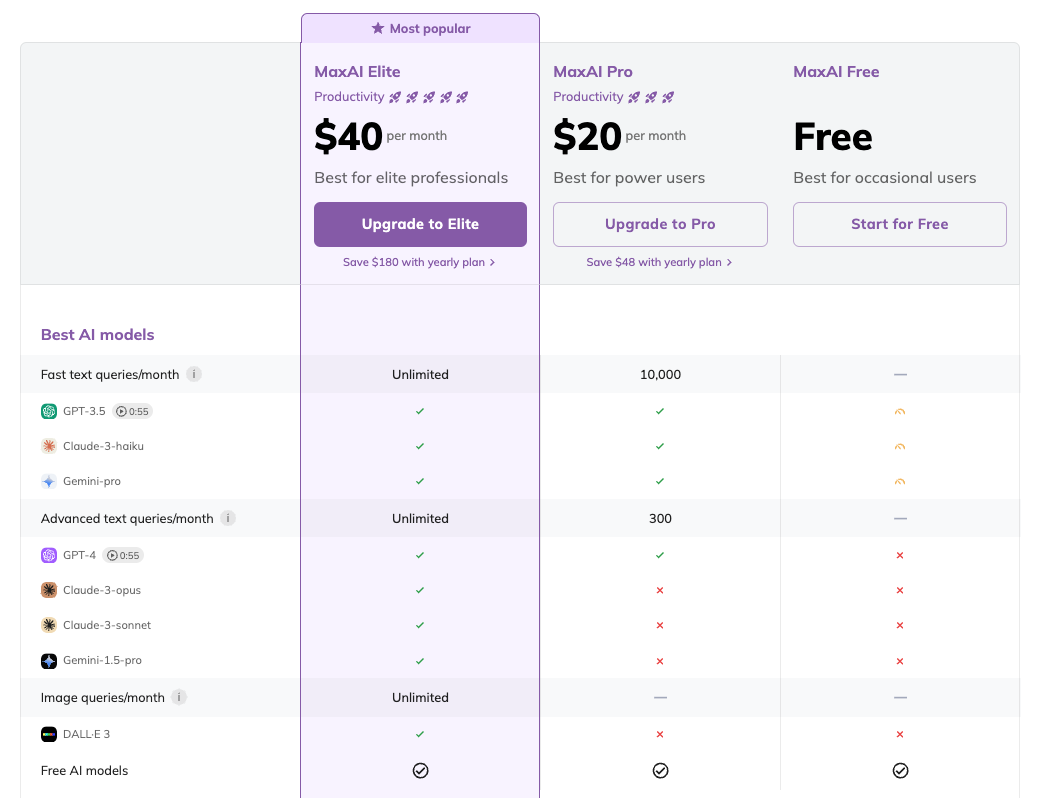Open the Save $180 with yearly plan link
The image size is (1042, 798).
pyautogui.click(x=419, y=262)
